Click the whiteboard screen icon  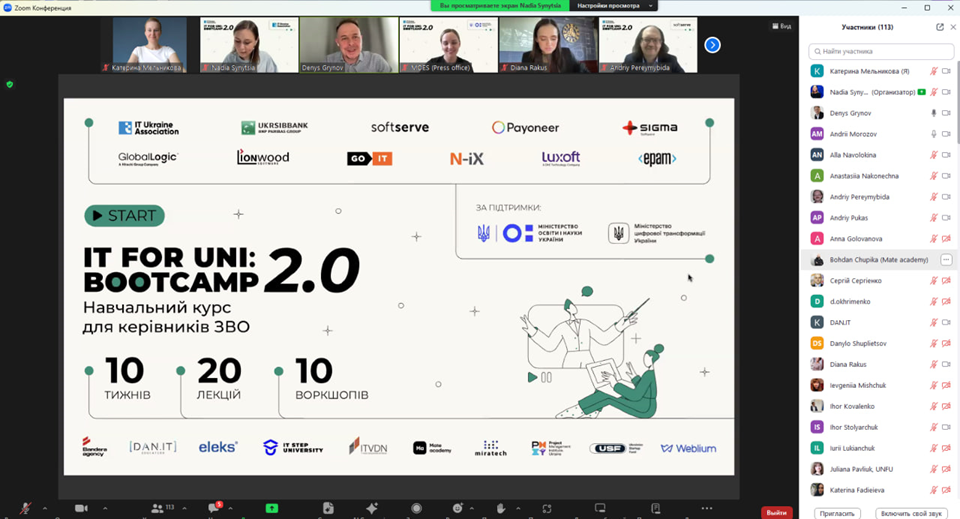[x=600, y=508]
